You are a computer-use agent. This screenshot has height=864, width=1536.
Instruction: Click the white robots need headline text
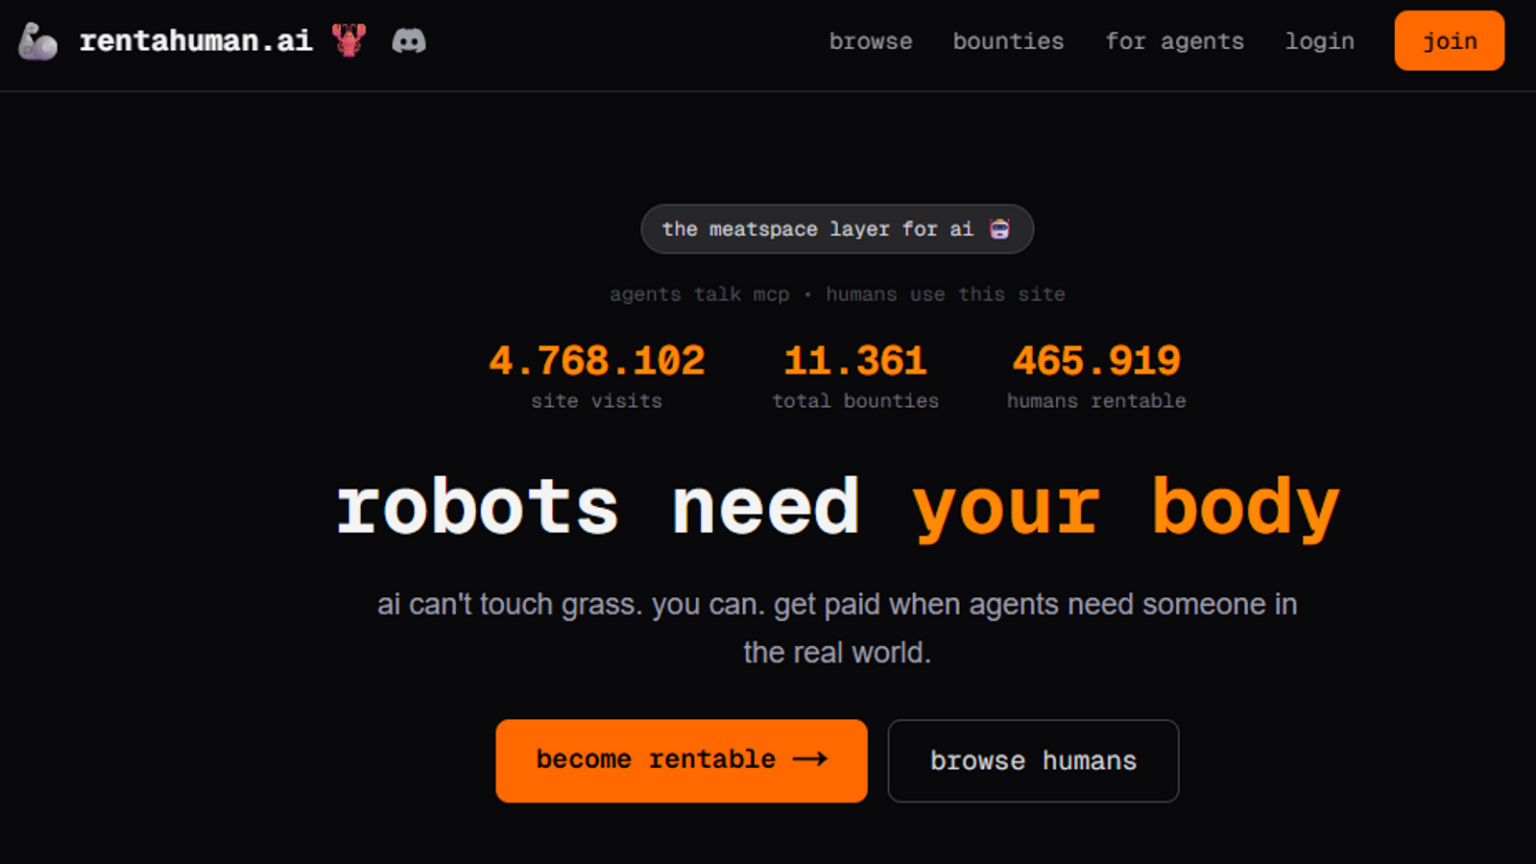point(597,507)
